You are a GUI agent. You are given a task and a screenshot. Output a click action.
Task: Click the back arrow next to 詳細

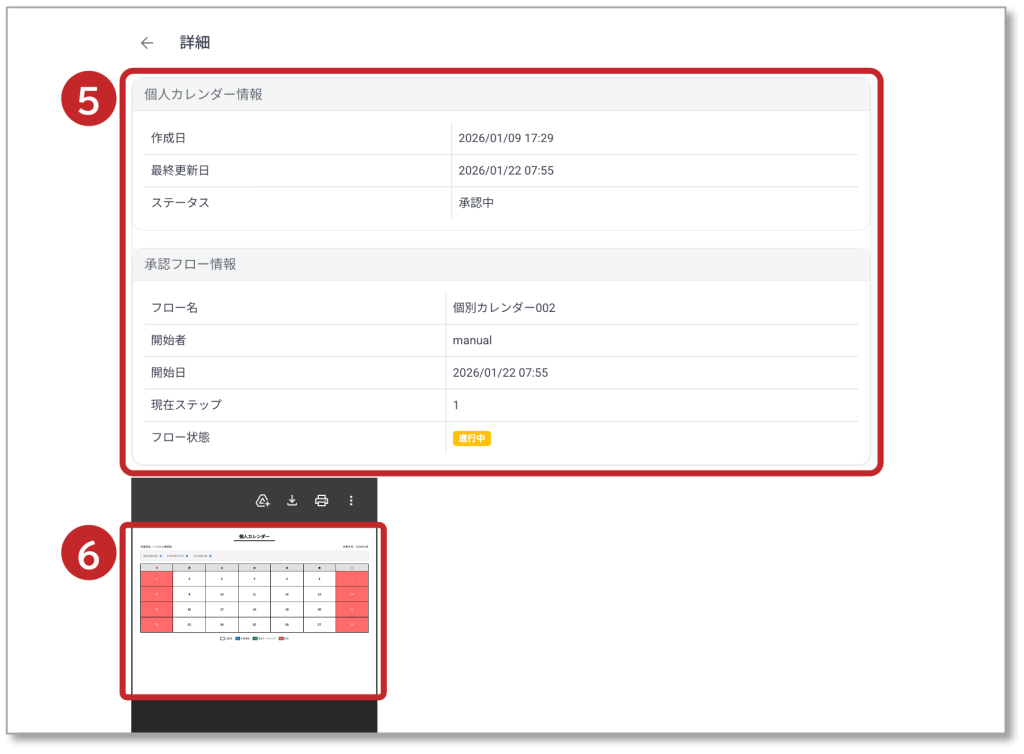(147, 43)
